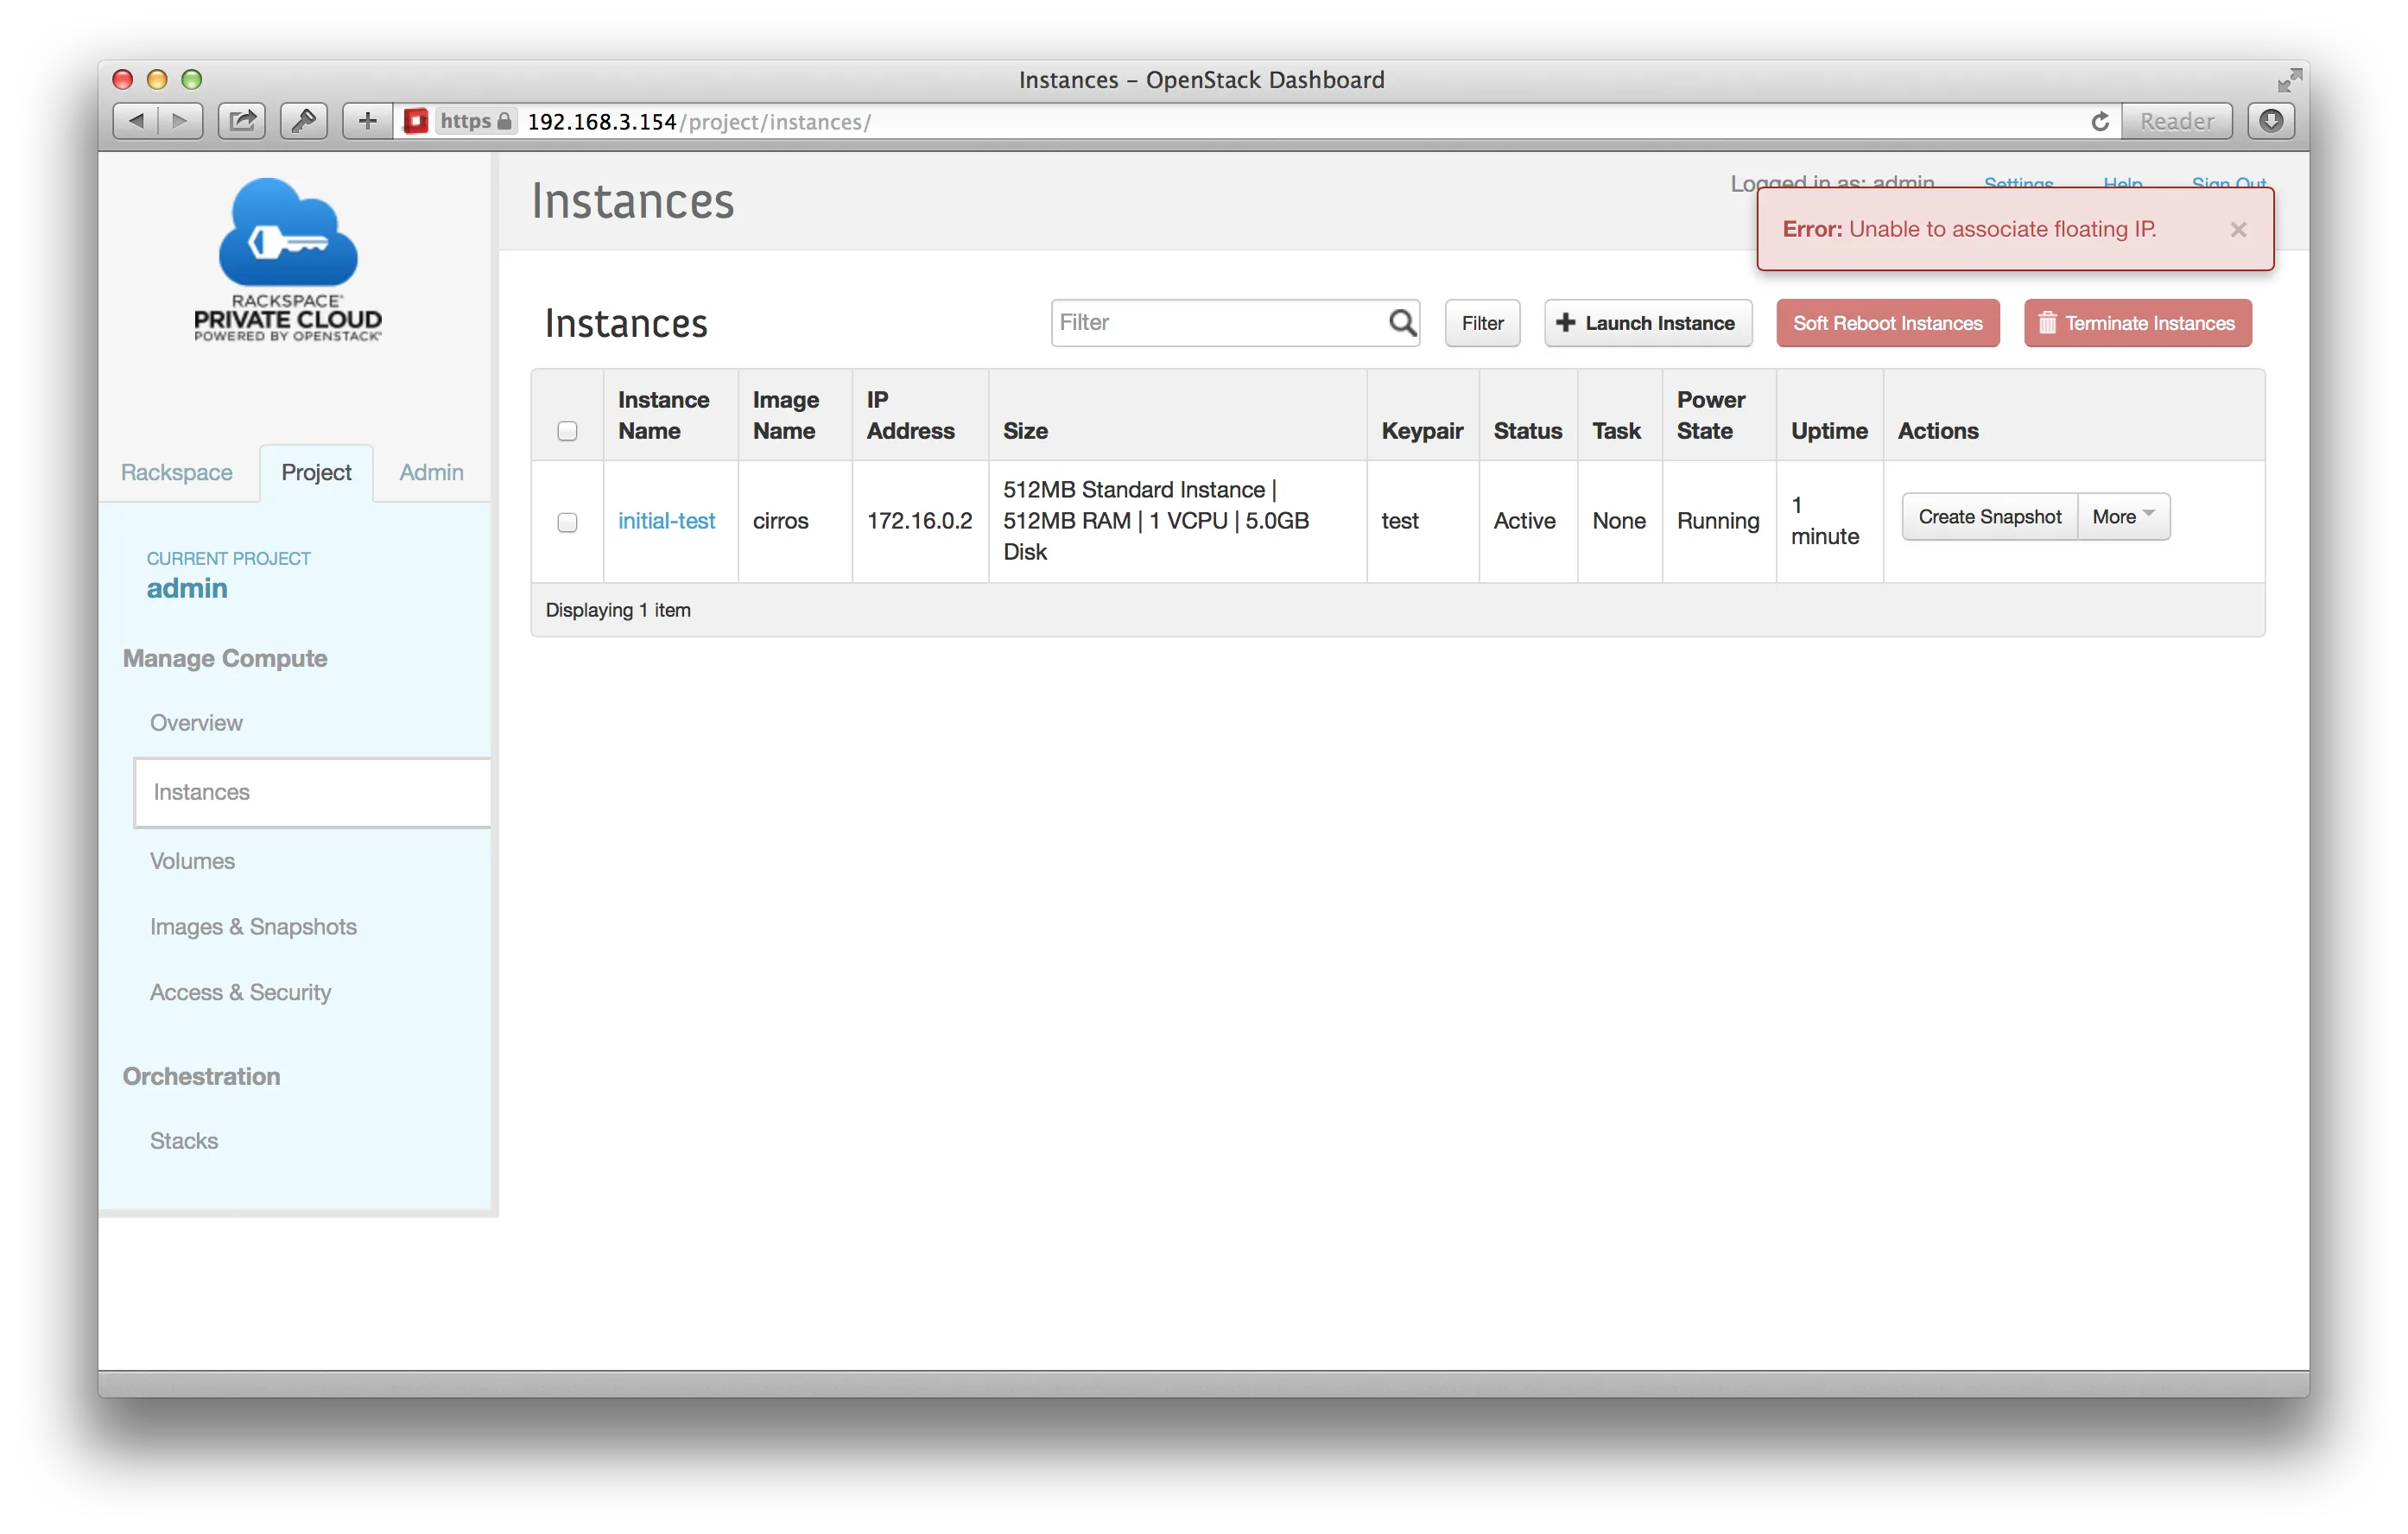Open Access & Security in the sidebar

pyautogui.click(x=240, y=992)
